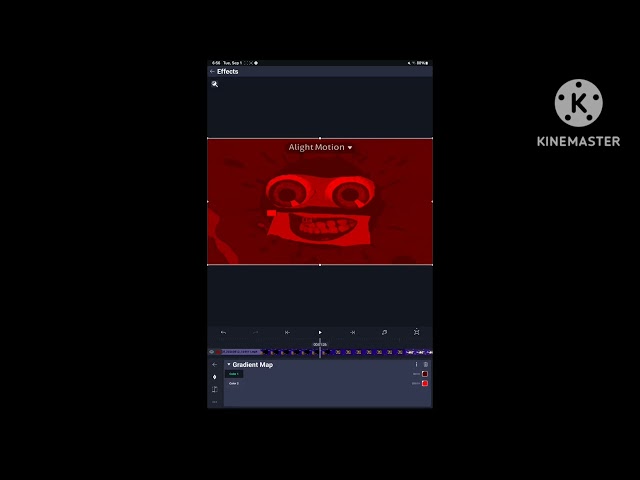Collapse the Gradient Map effect section
Image resolution: width=640 pixels, height=480 pixels.
coord(229,364)
